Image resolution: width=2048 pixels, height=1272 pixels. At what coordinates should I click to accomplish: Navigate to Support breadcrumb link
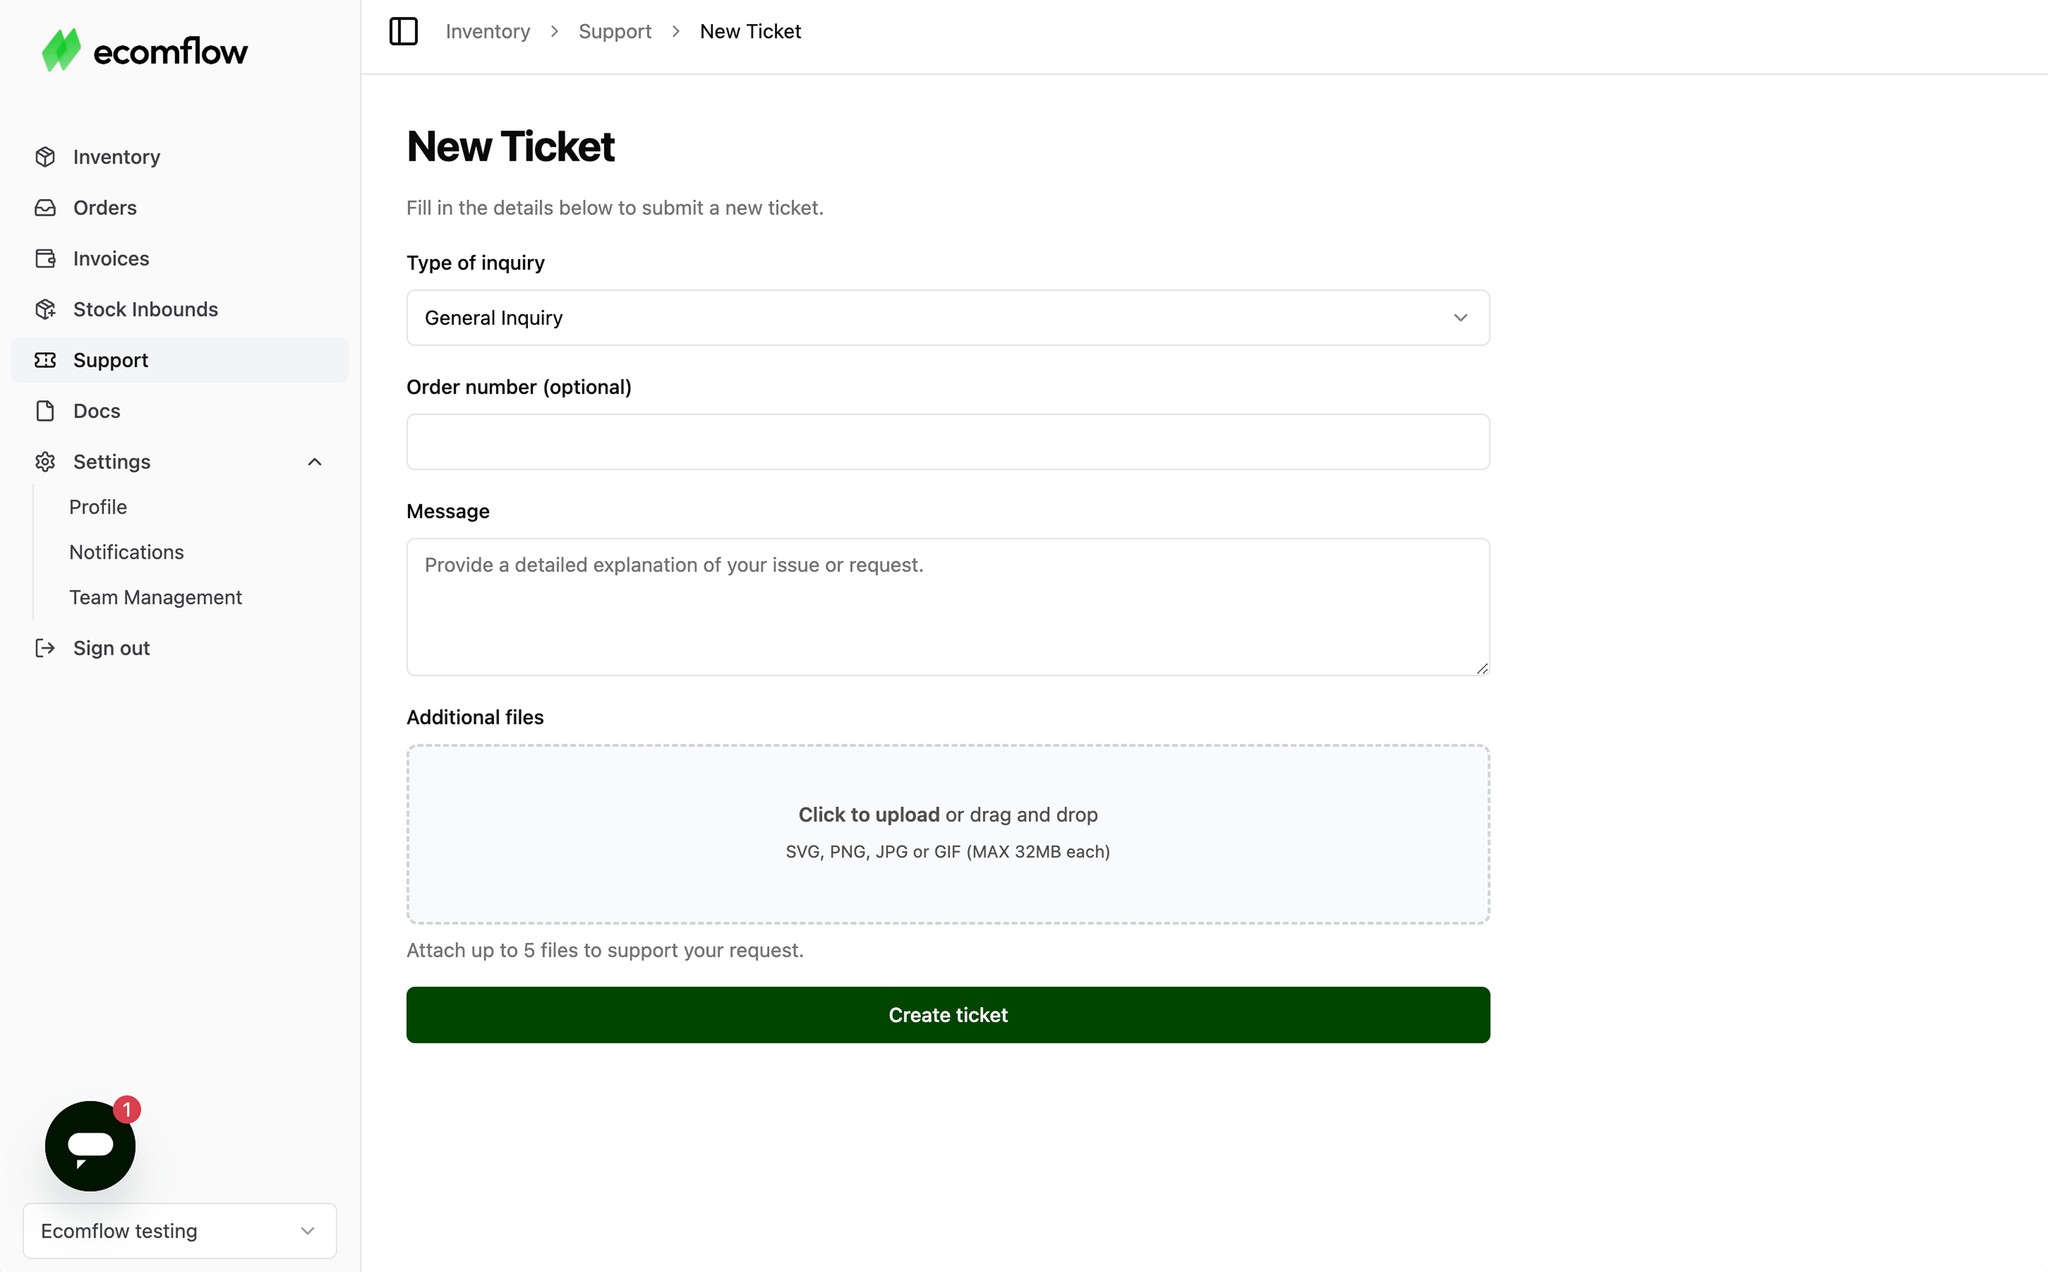(x=615, y=31)
